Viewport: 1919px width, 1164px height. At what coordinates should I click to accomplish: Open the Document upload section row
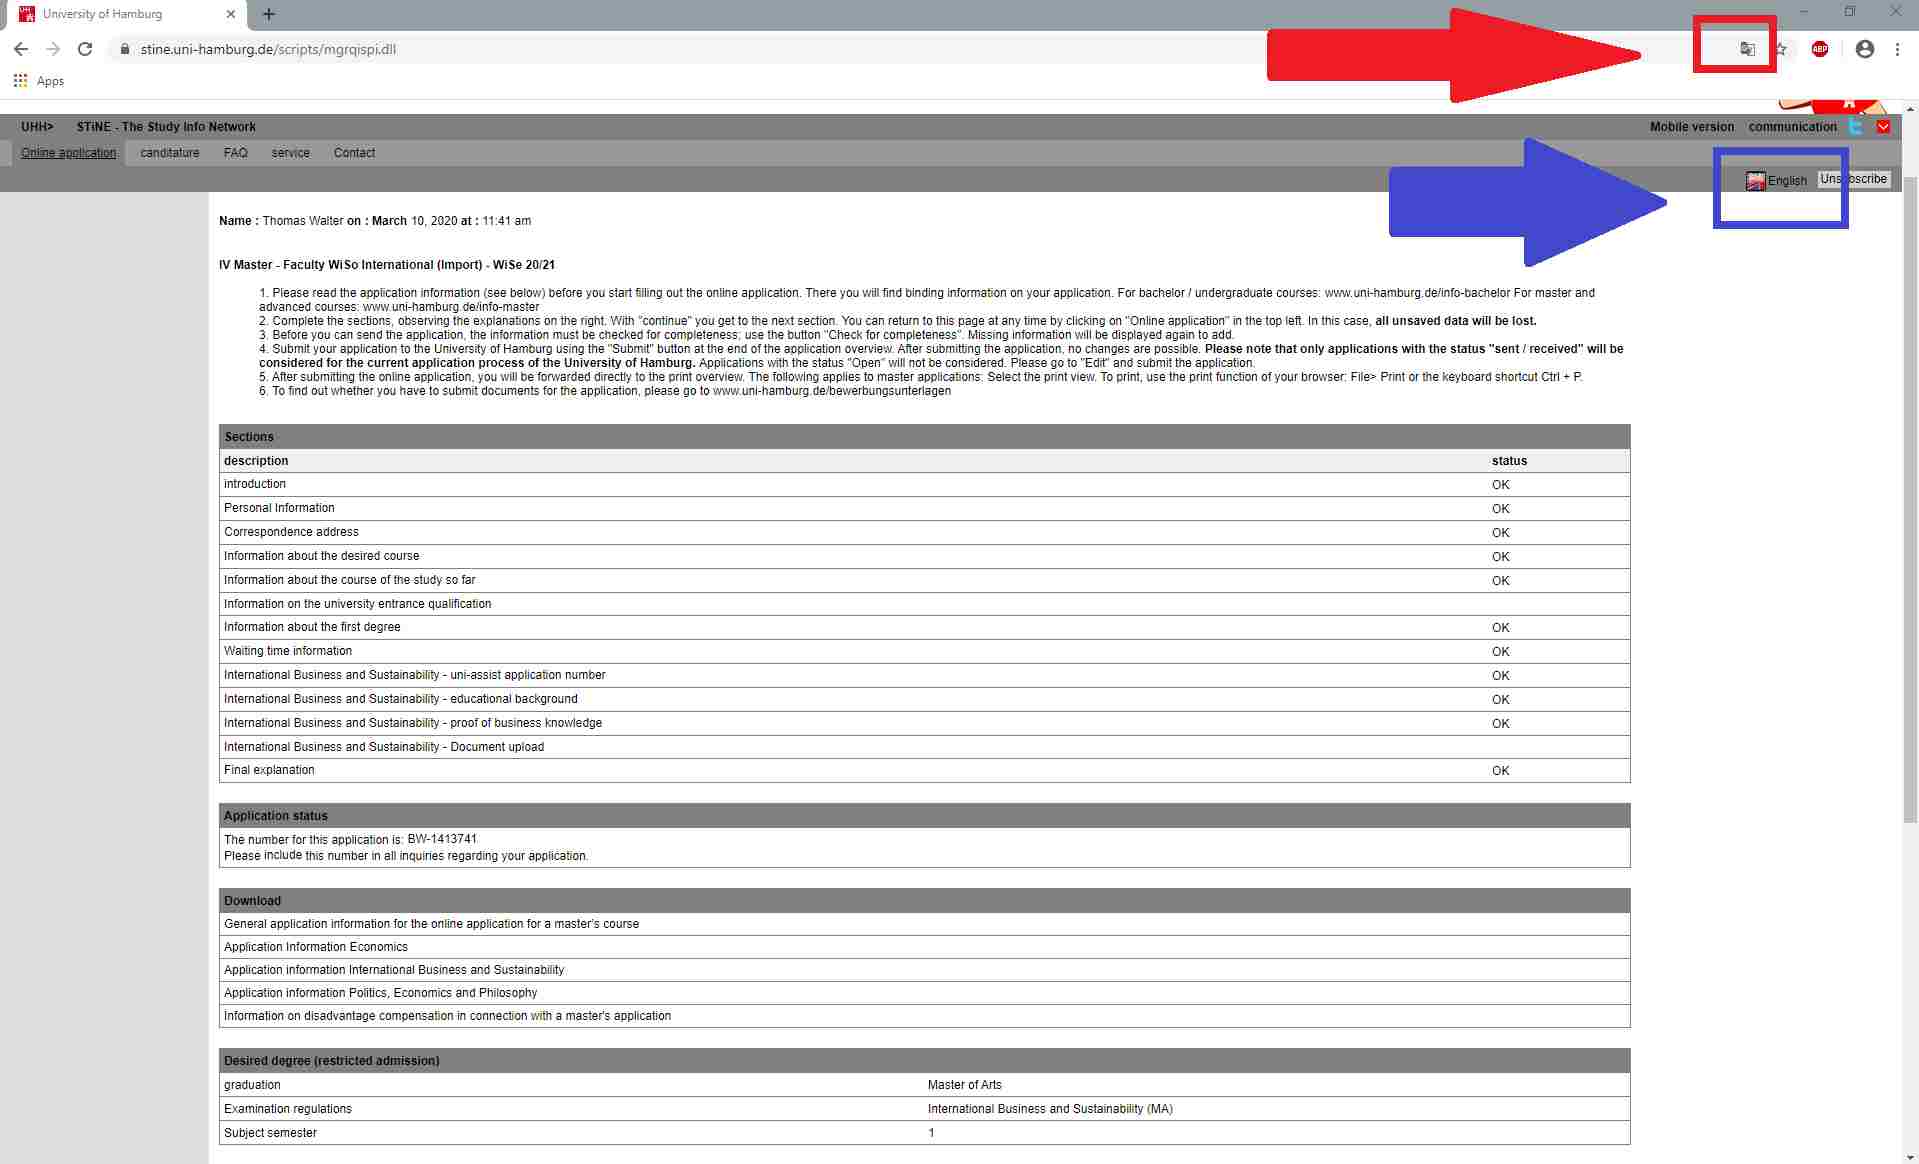point(384,747)
